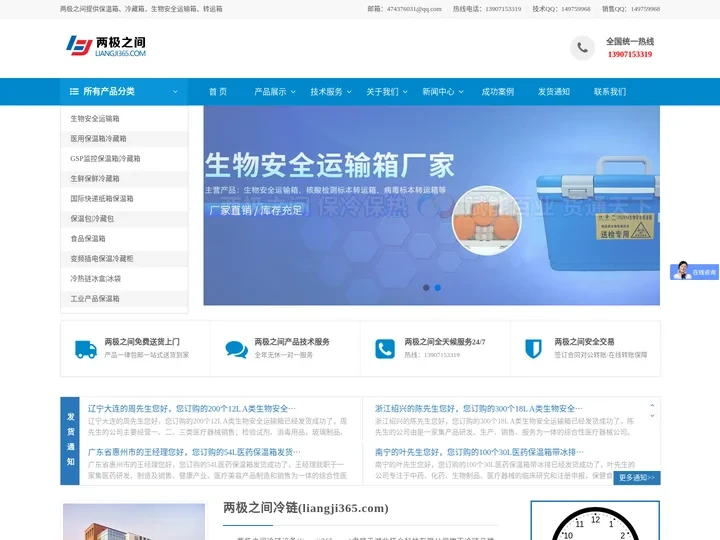The image size is (720, 540).
Task: Click the 两极之间免费送货上门 title
Action: point(142,342)
